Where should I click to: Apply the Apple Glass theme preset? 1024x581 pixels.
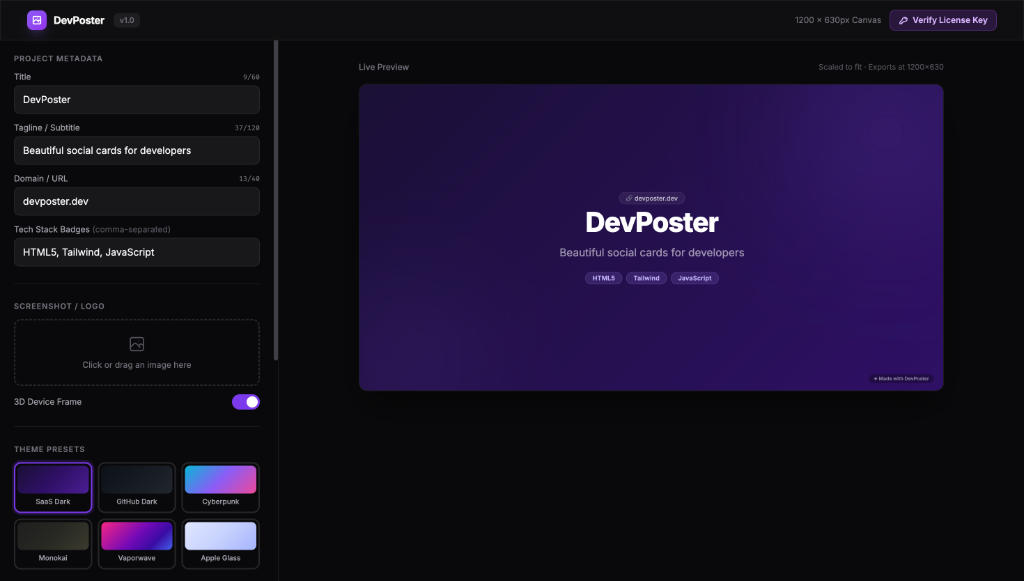pos(221,544)
